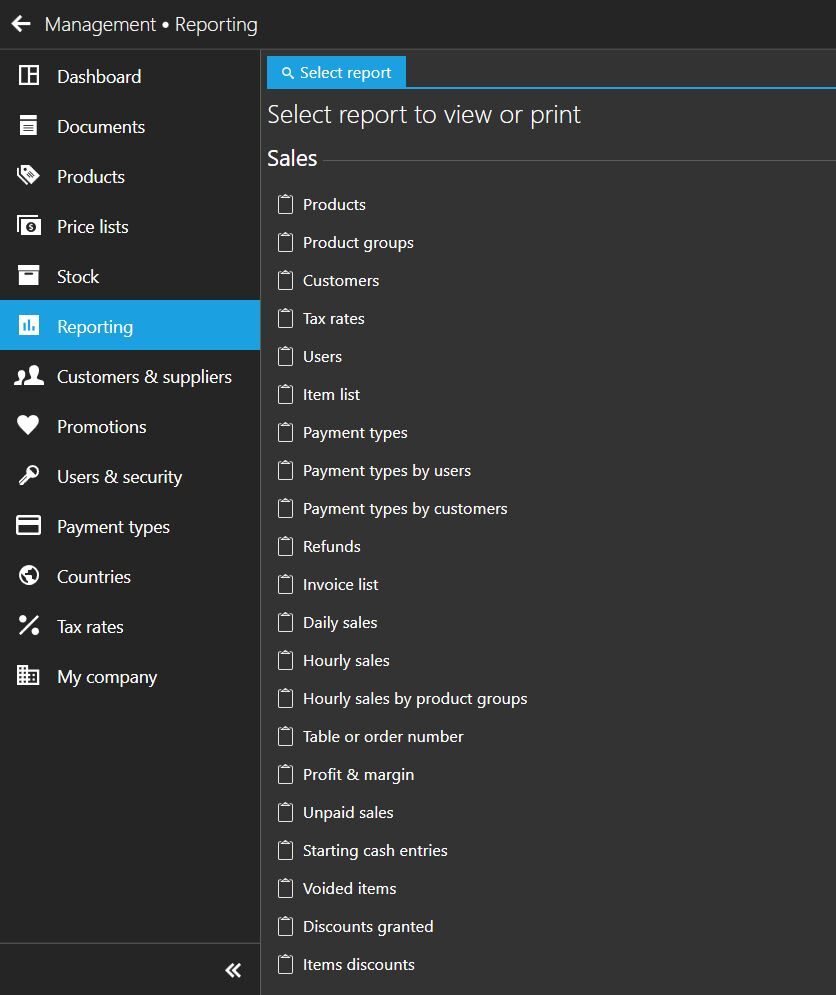
Task: Open the Profit & margin report
Action: [358, 775]
